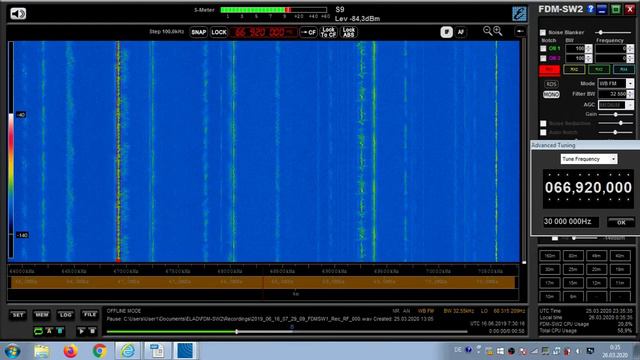Click the Lock To CF button

pos(328,32)
